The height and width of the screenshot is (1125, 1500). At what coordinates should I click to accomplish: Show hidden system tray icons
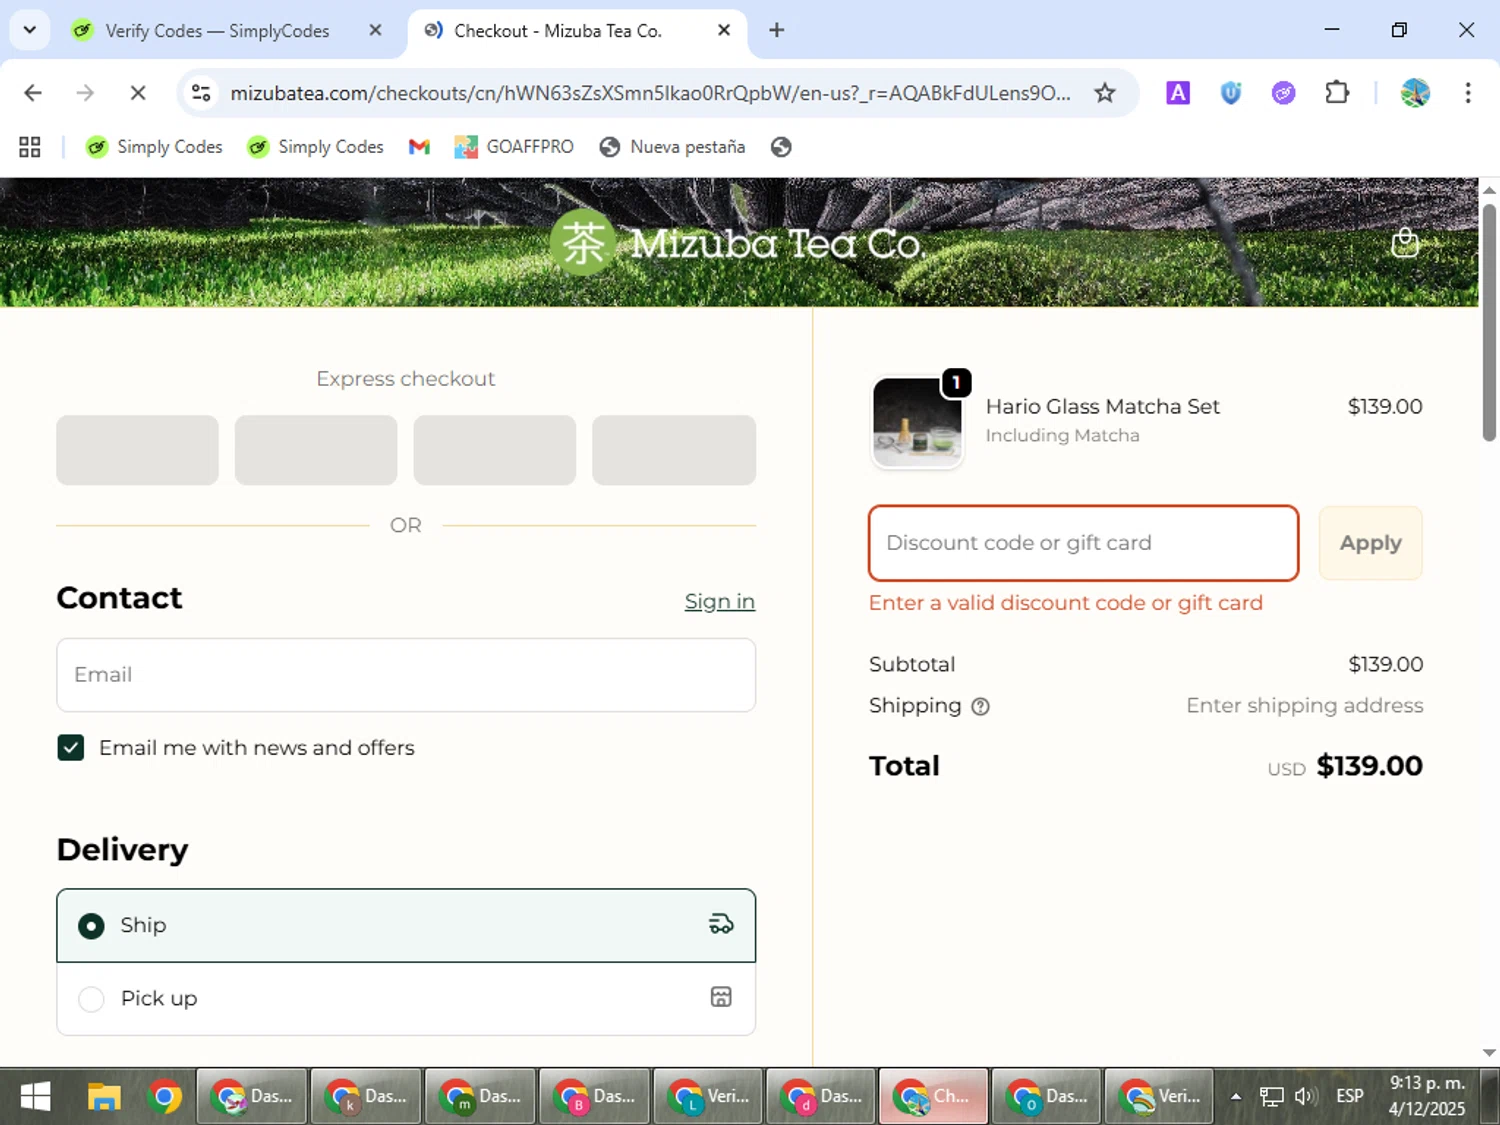[1236, 1097]
